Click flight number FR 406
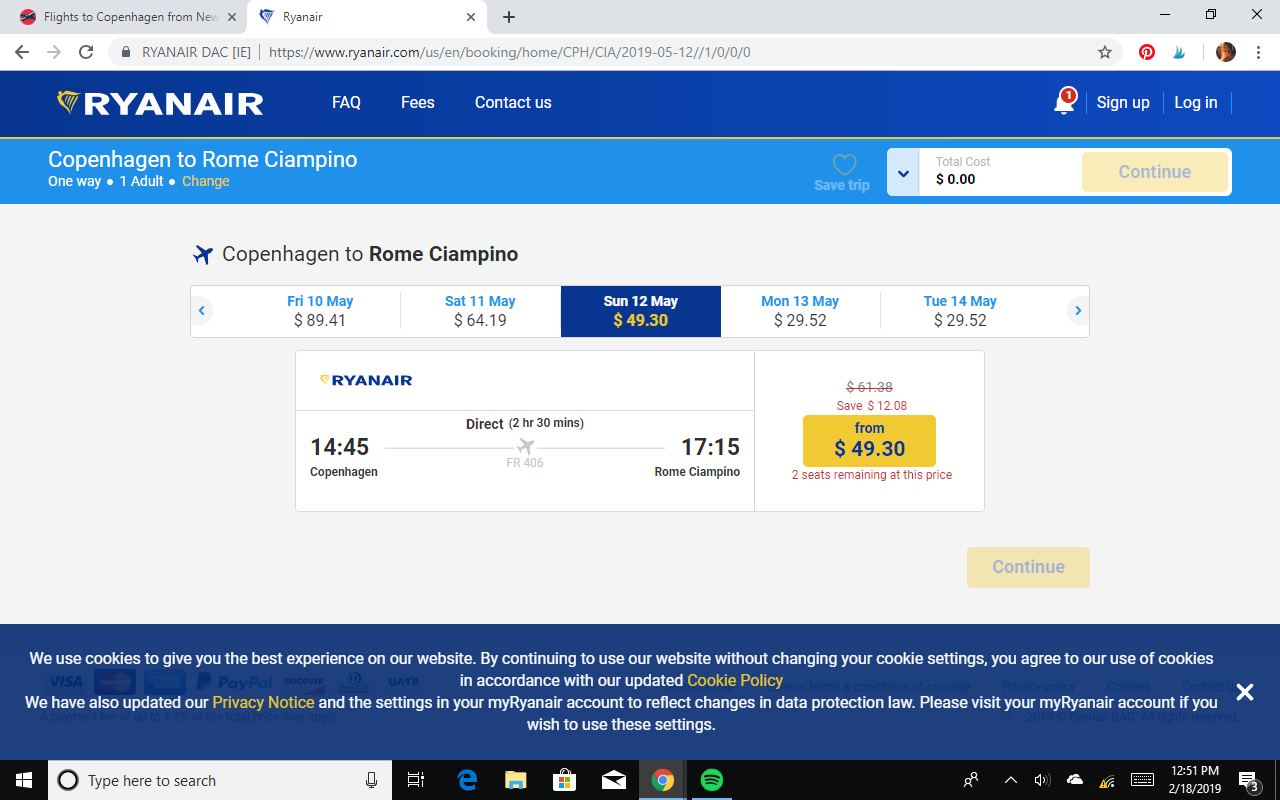Image resolution: width=1280 pixels, height=800 pixels. point(525,463)
